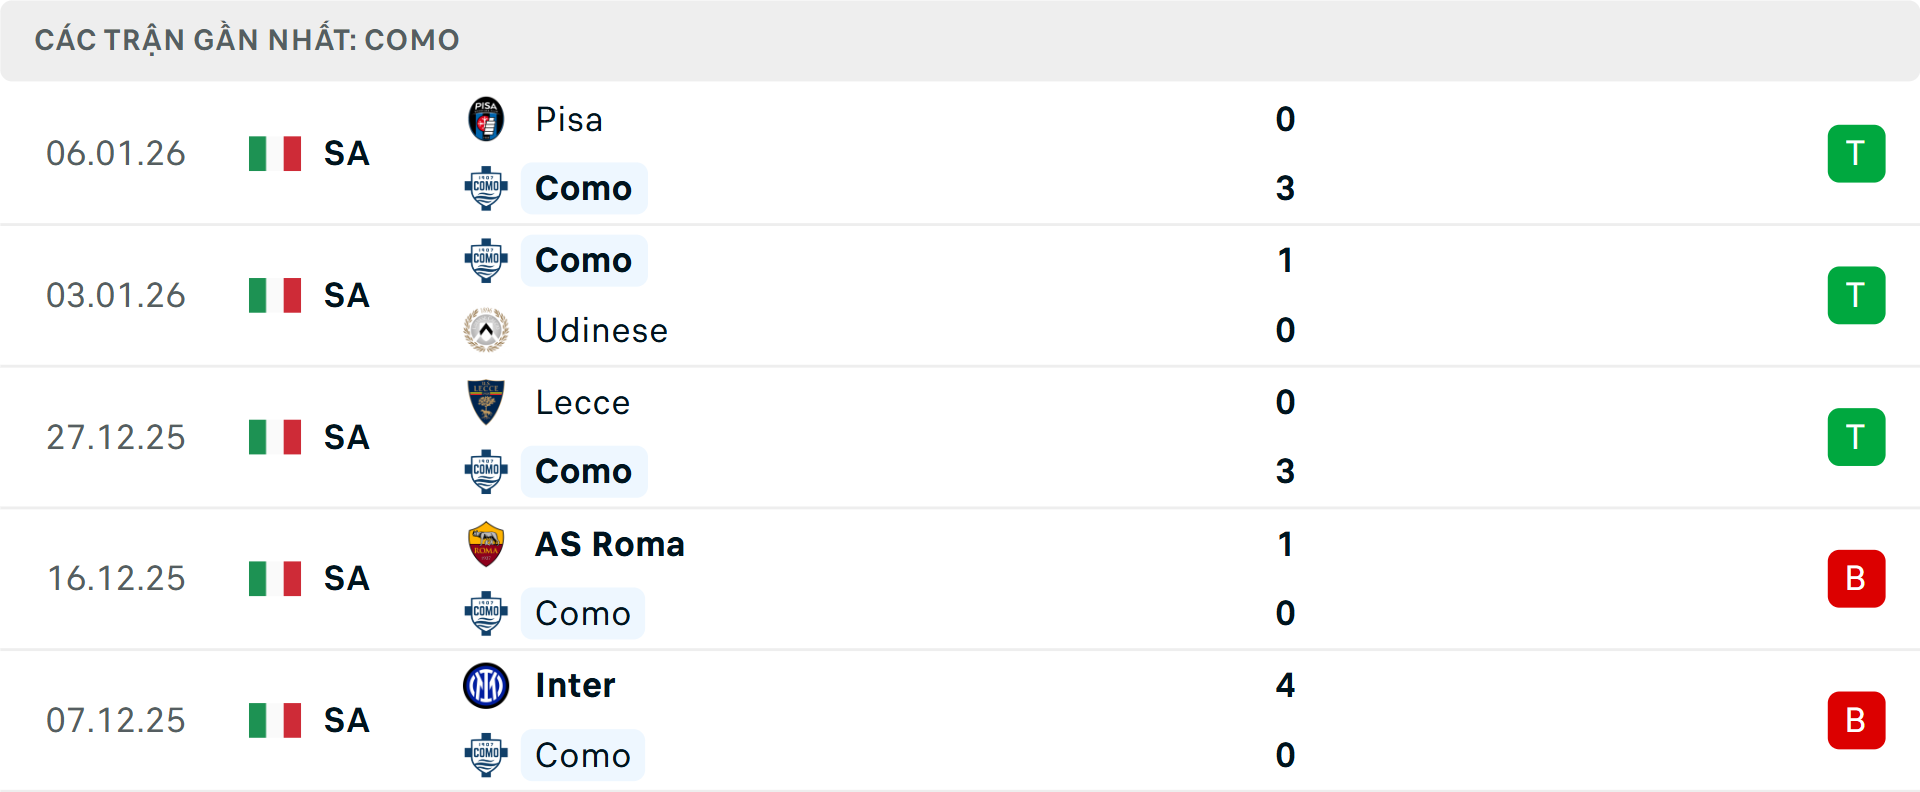Click the red B badge for 07.12.25
Viewport: 1920px width, 792px height.
coord(1856,720)
